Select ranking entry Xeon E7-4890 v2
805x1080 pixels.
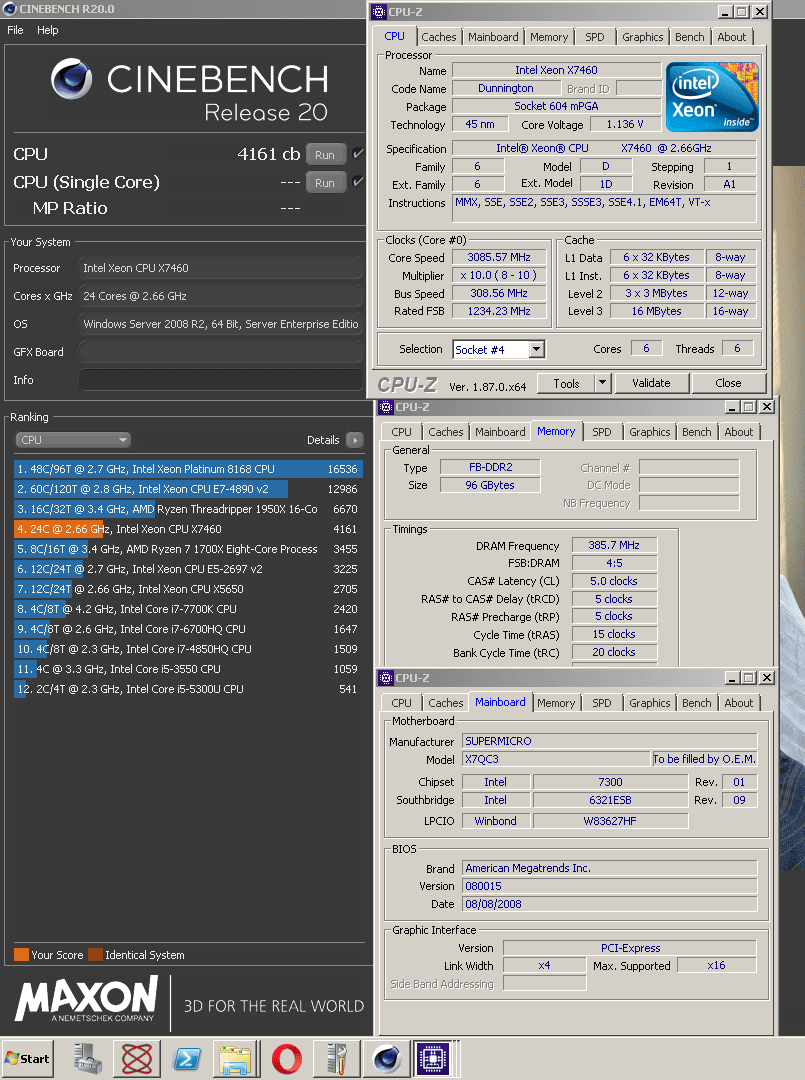[188, 489]
